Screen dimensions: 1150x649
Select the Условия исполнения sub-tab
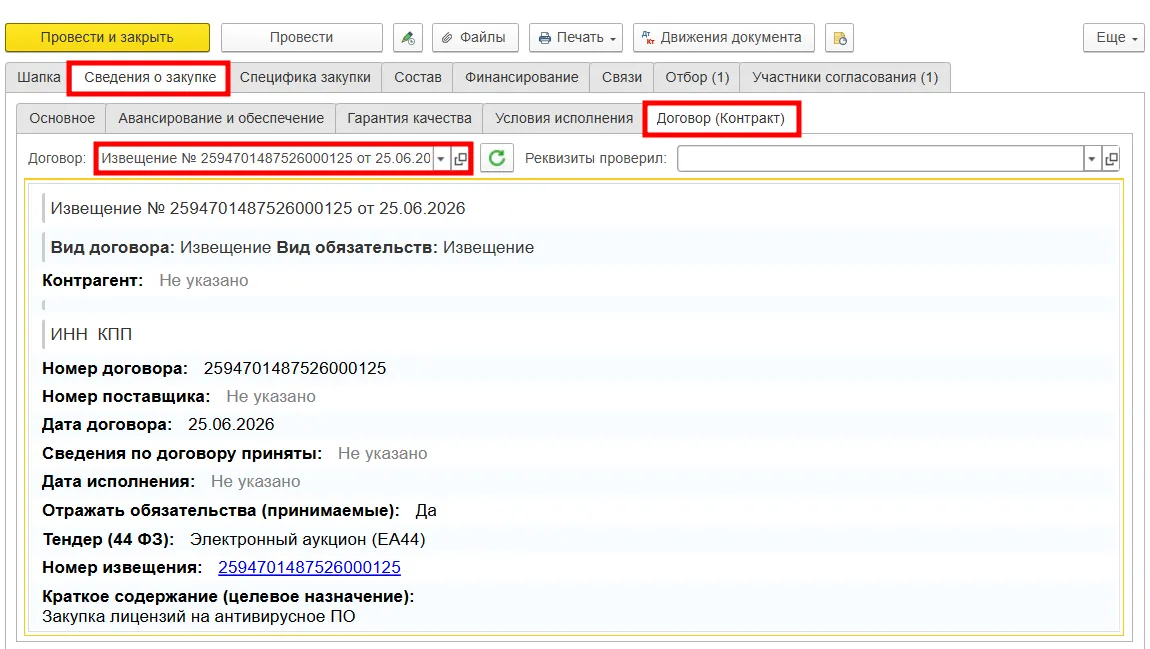pyautogui.click(x=564, y=118)
